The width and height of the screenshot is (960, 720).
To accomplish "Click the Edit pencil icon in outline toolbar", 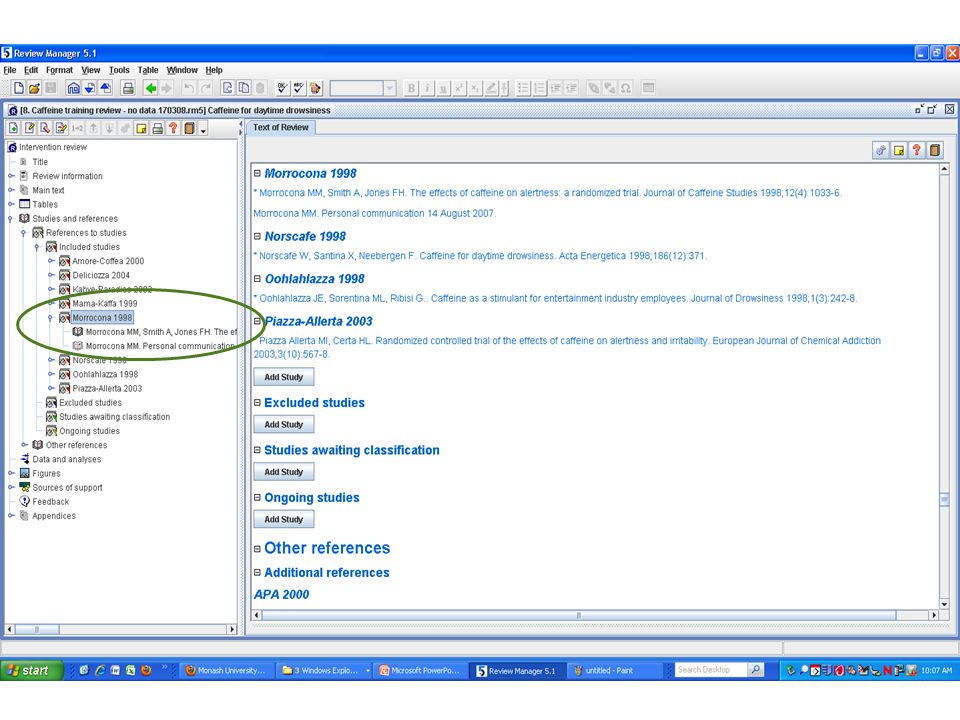I will coord(29,128).
